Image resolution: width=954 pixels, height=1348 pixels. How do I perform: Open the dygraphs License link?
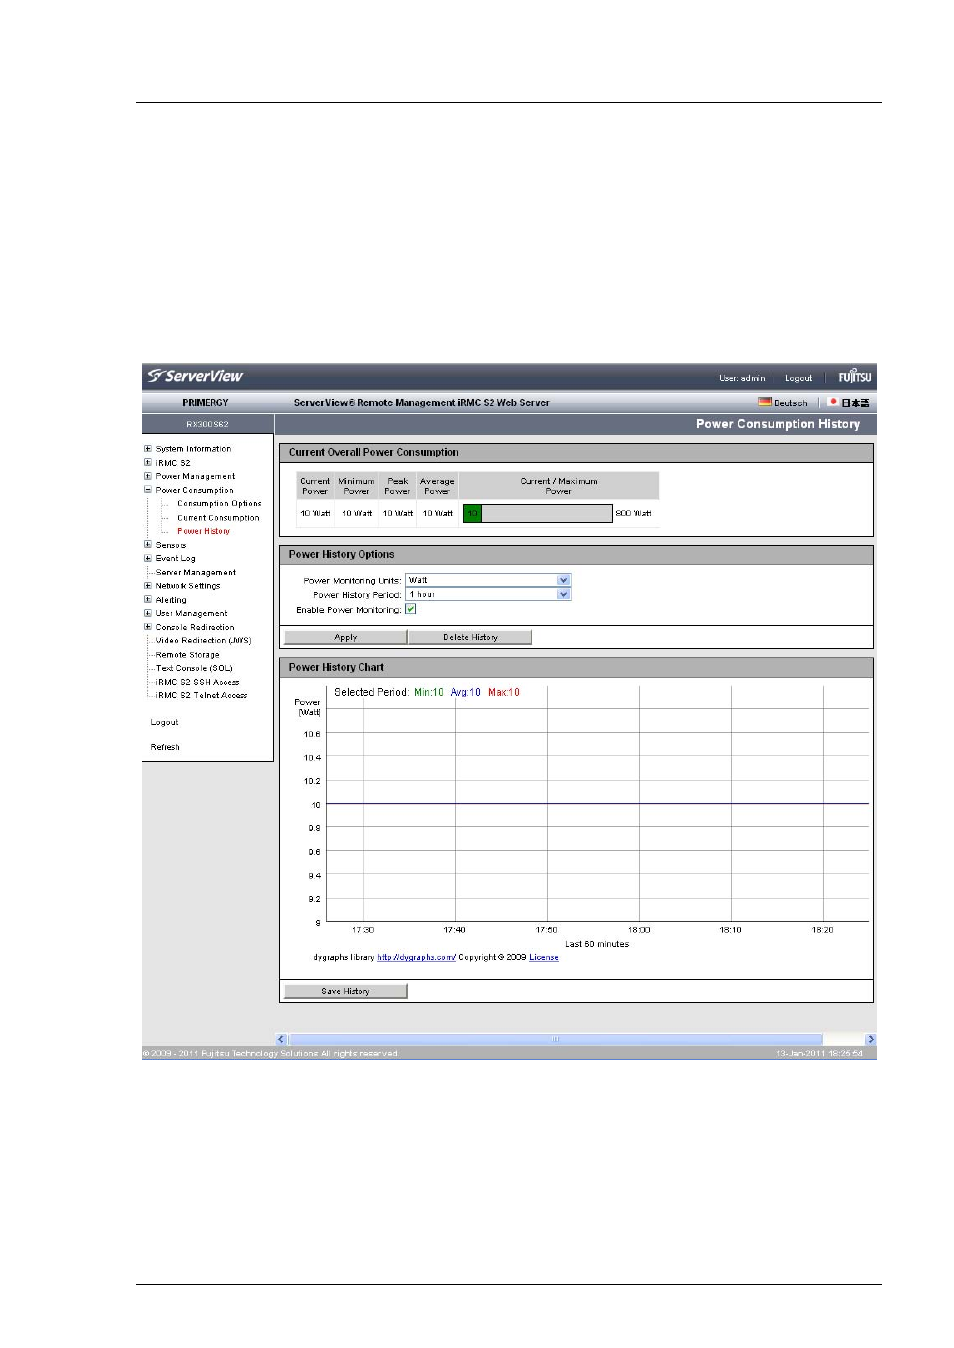pos(544,957)
